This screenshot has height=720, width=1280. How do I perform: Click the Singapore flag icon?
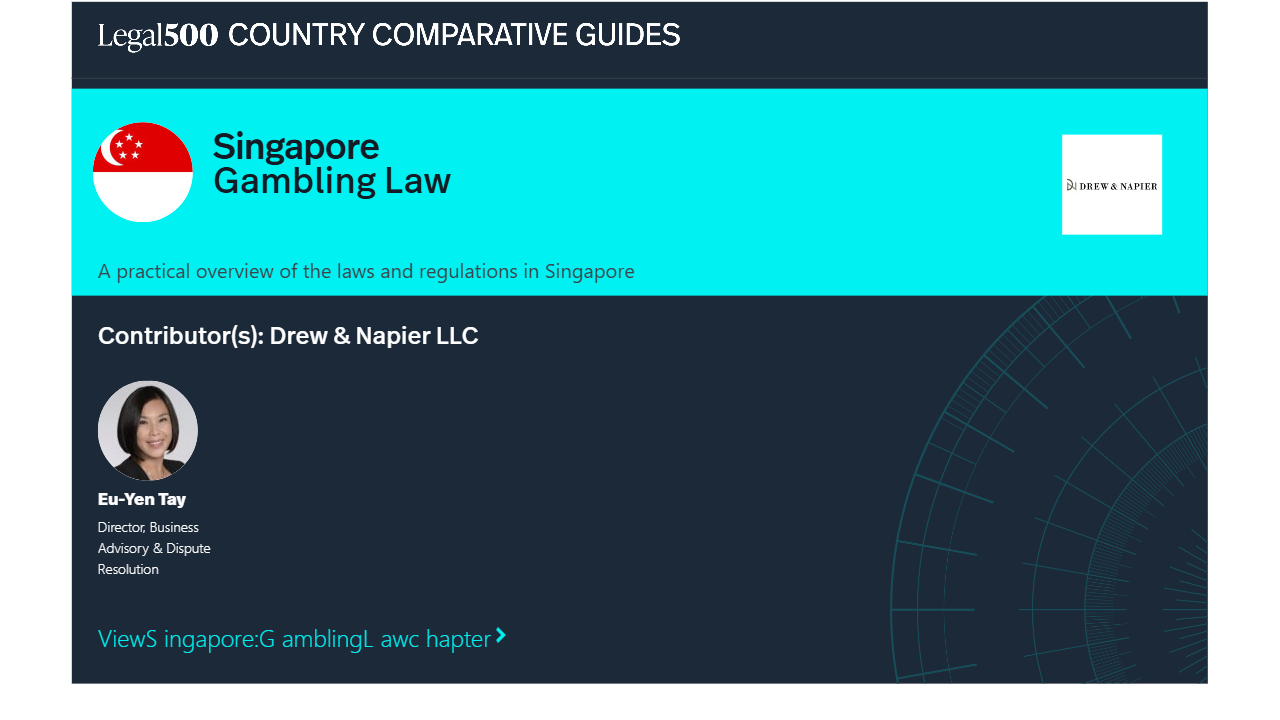click(x=143, y=172)
